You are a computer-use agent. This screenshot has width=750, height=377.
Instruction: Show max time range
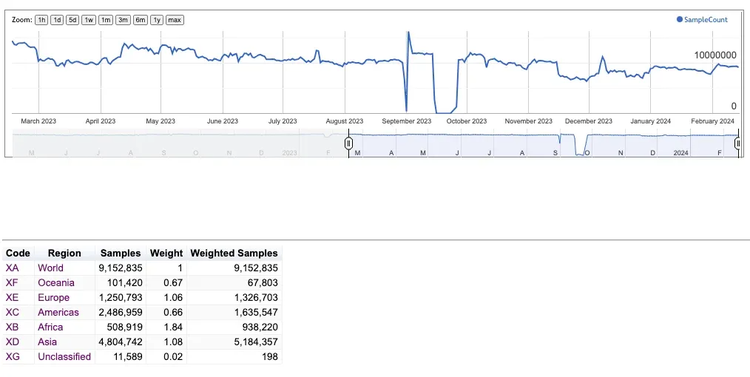coord(175,20)
